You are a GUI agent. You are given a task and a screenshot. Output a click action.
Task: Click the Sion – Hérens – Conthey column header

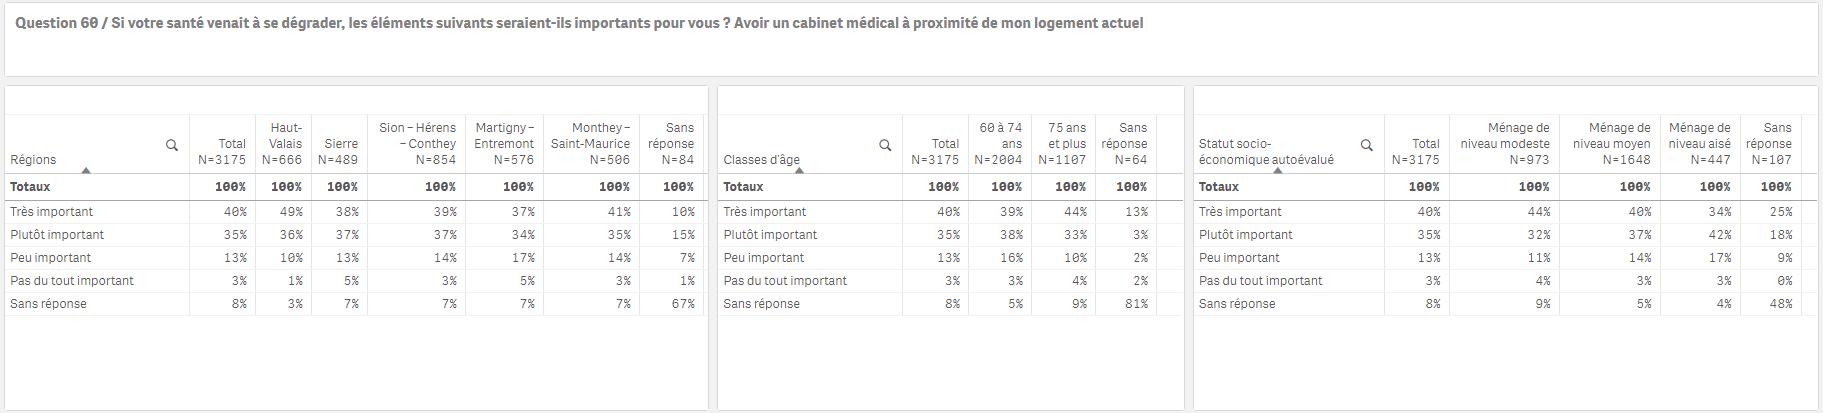click(415, 144)
